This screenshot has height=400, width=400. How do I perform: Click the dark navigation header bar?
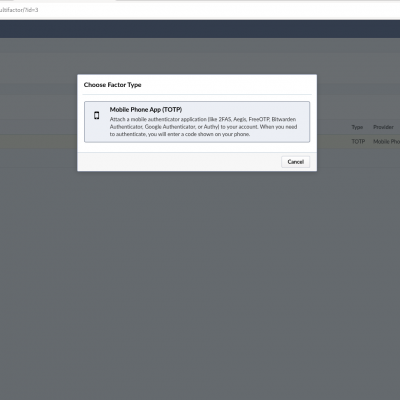[x=200, y=29]
